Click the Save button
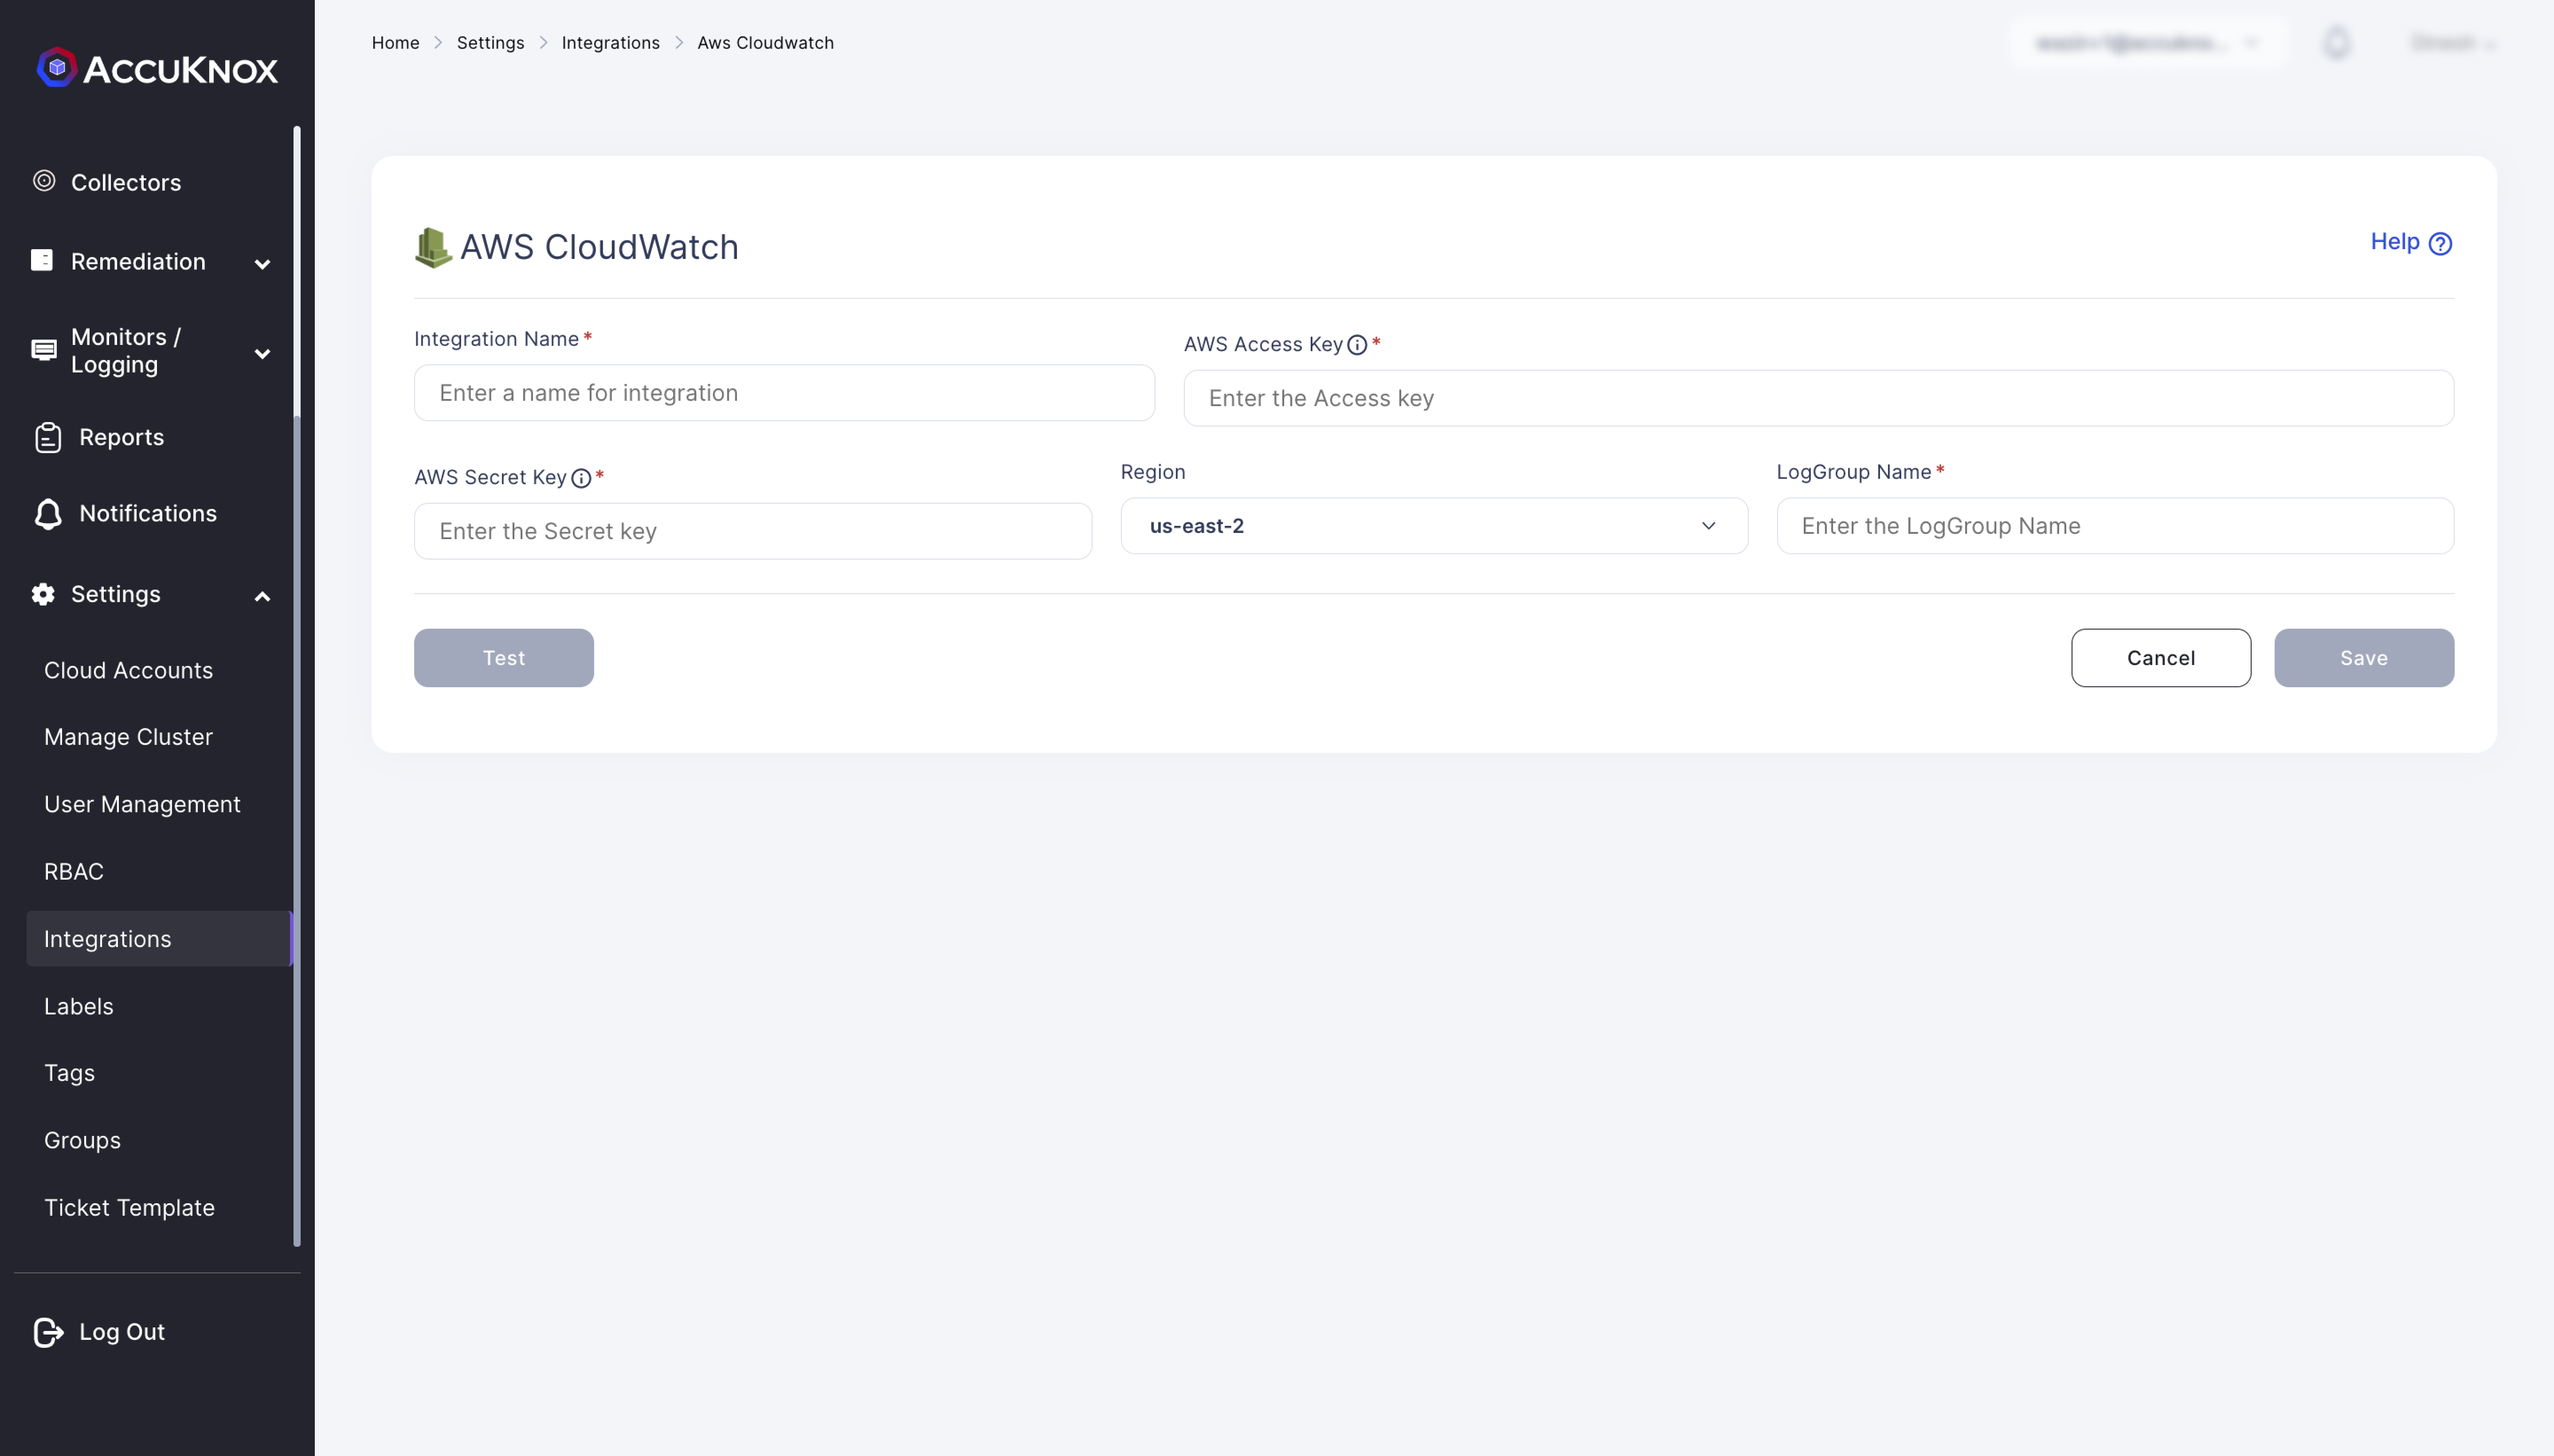This screenshot has width=2554, height=1456. (2364, 658)
